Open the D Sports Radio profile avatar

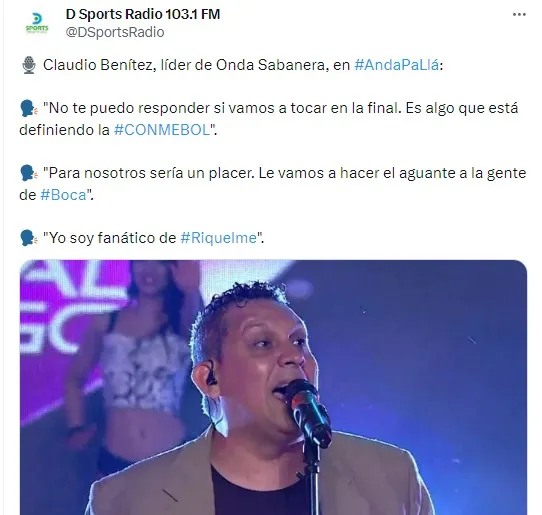pyautogui.click(x=37, y=23)
